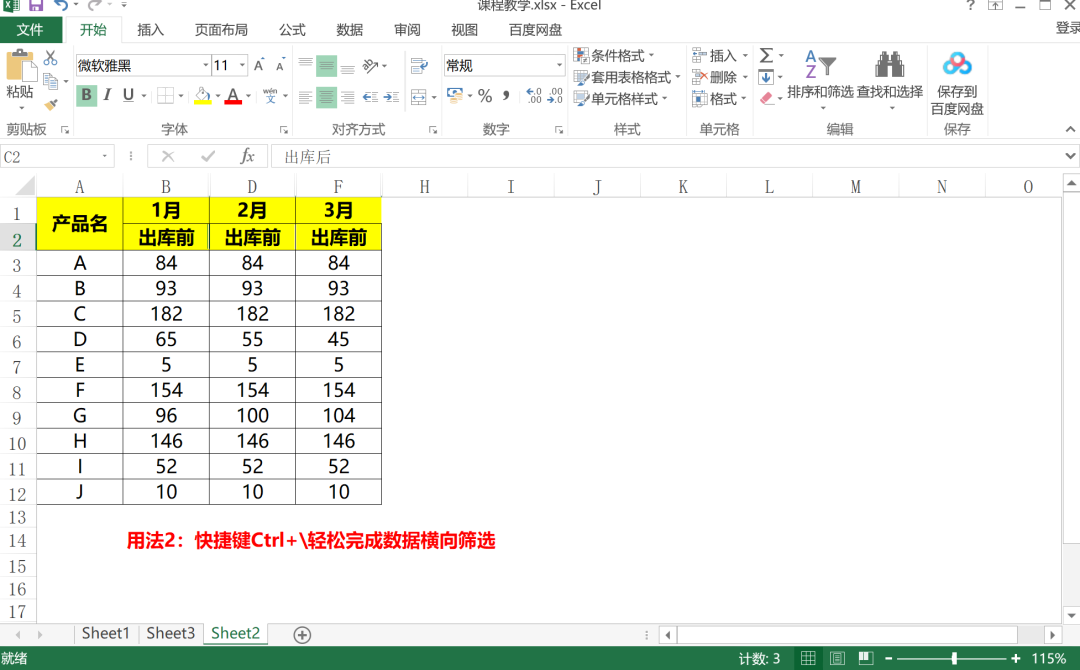Open Find and Select binoculars

[889, 66]
